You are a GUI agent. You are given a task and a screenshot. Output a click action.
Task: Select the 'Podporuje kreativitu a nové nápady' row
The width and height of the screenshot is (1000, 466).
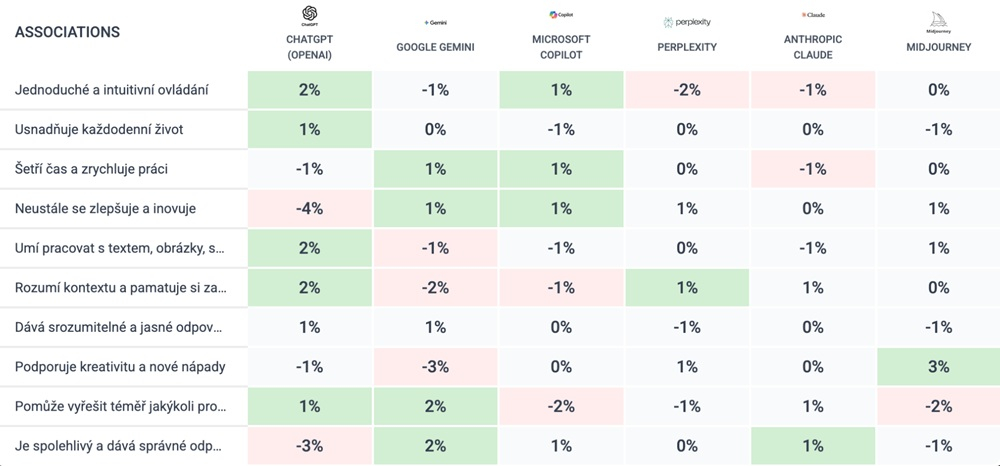point(120,367)
